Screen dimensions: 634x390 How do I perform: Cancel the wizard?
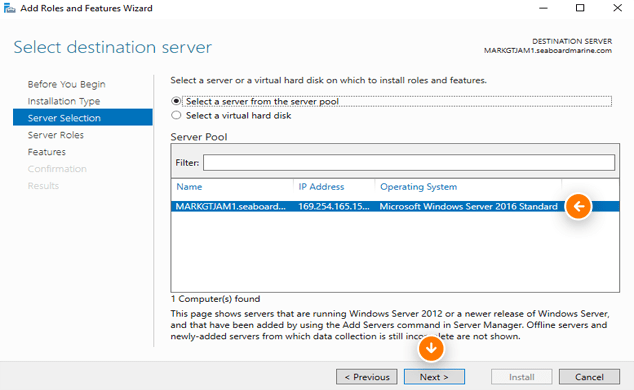tap(589, 377)
